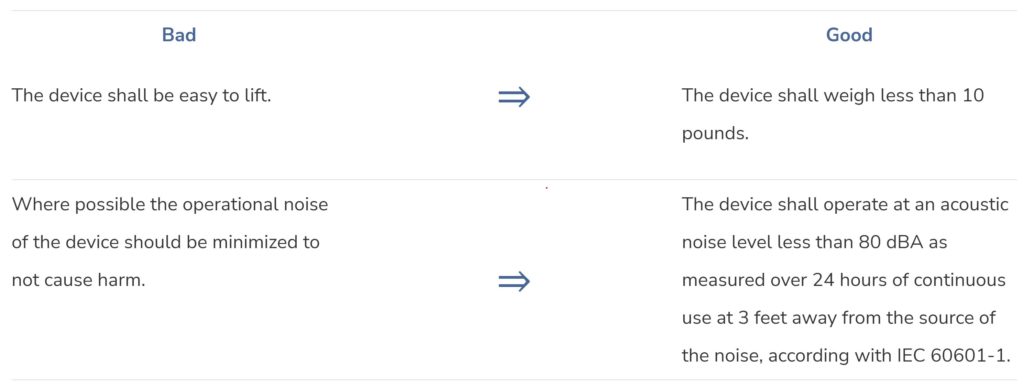
Task: Click the line 'measured over 24 hours of continuous'
Action: (844, 280)
